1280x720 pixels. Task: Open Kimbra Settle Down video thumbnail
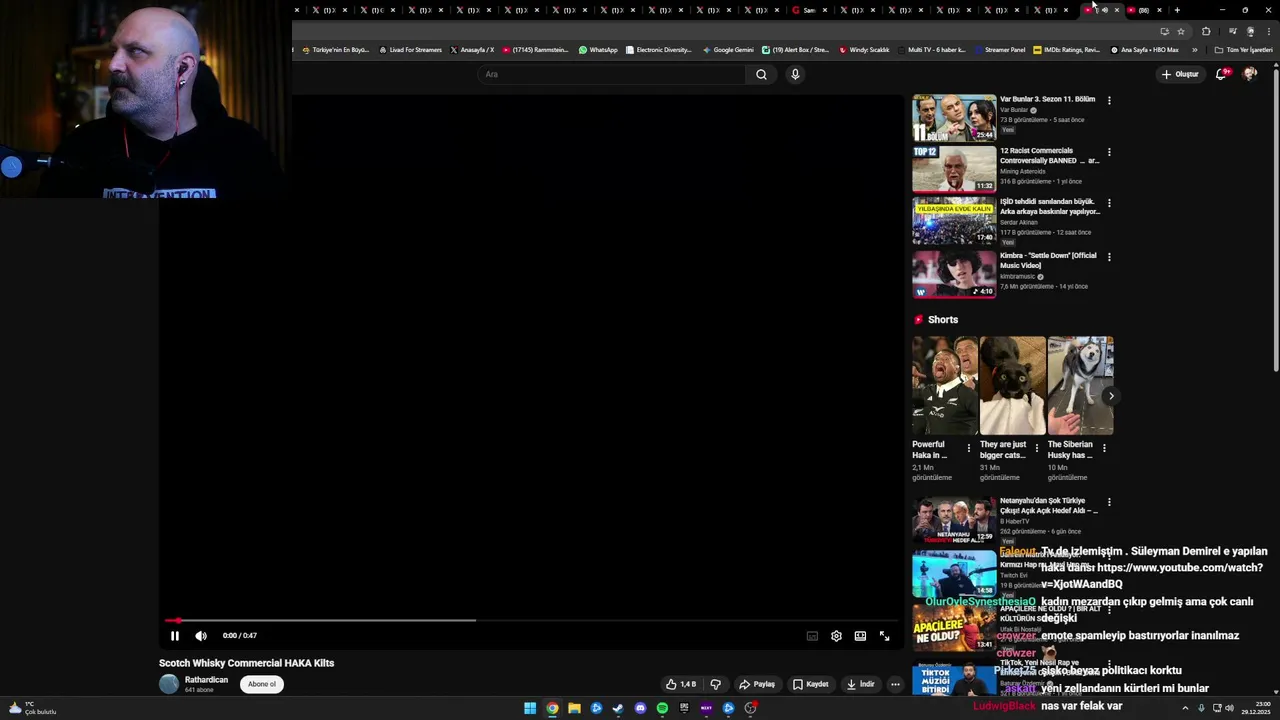coord(954,274)
